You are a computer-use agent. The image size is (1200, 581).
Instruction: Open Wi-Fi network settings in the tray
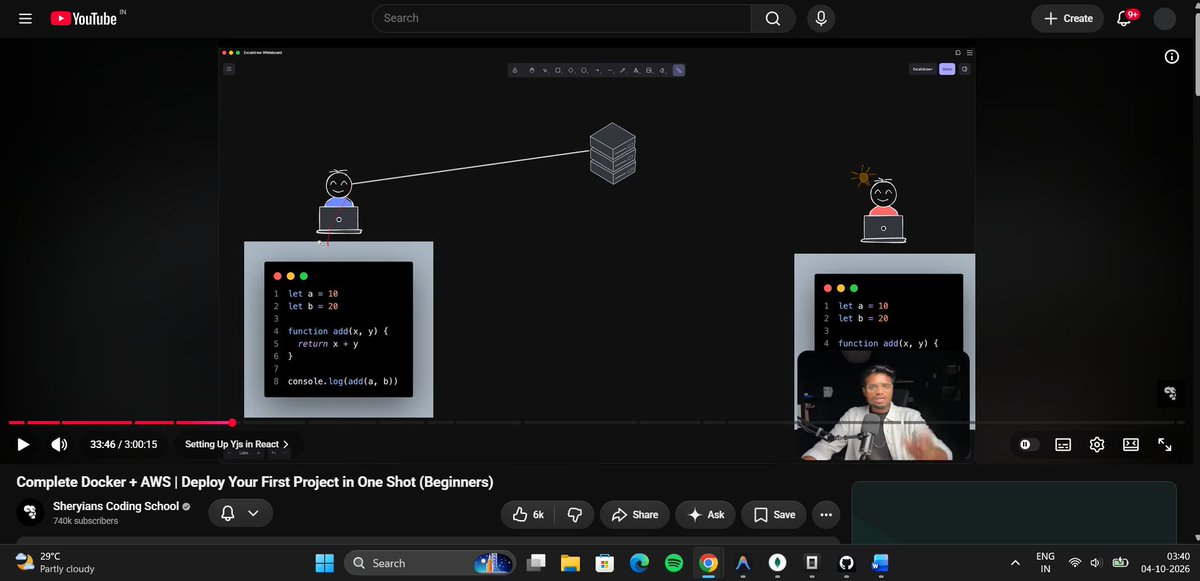coord(1076,562)
